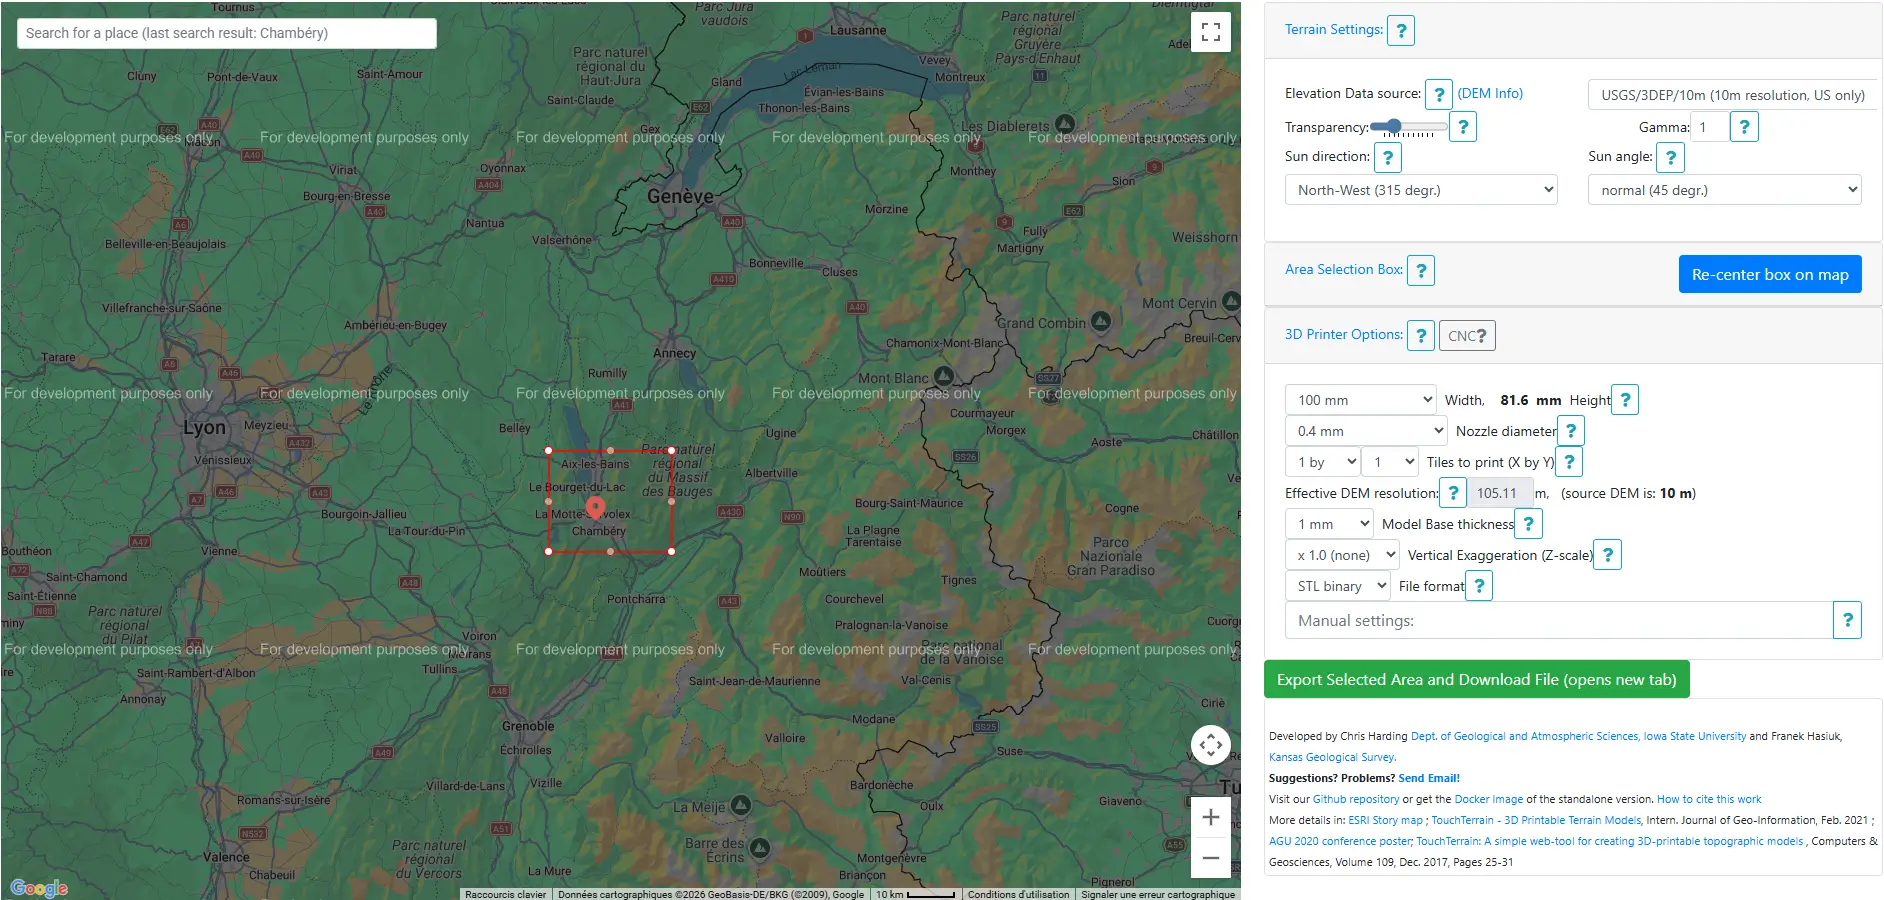The width and height of the screenshot is (1884, 900).
Task: Open the 100 mm width dropdown
Action: click(x=1360, y=399)
